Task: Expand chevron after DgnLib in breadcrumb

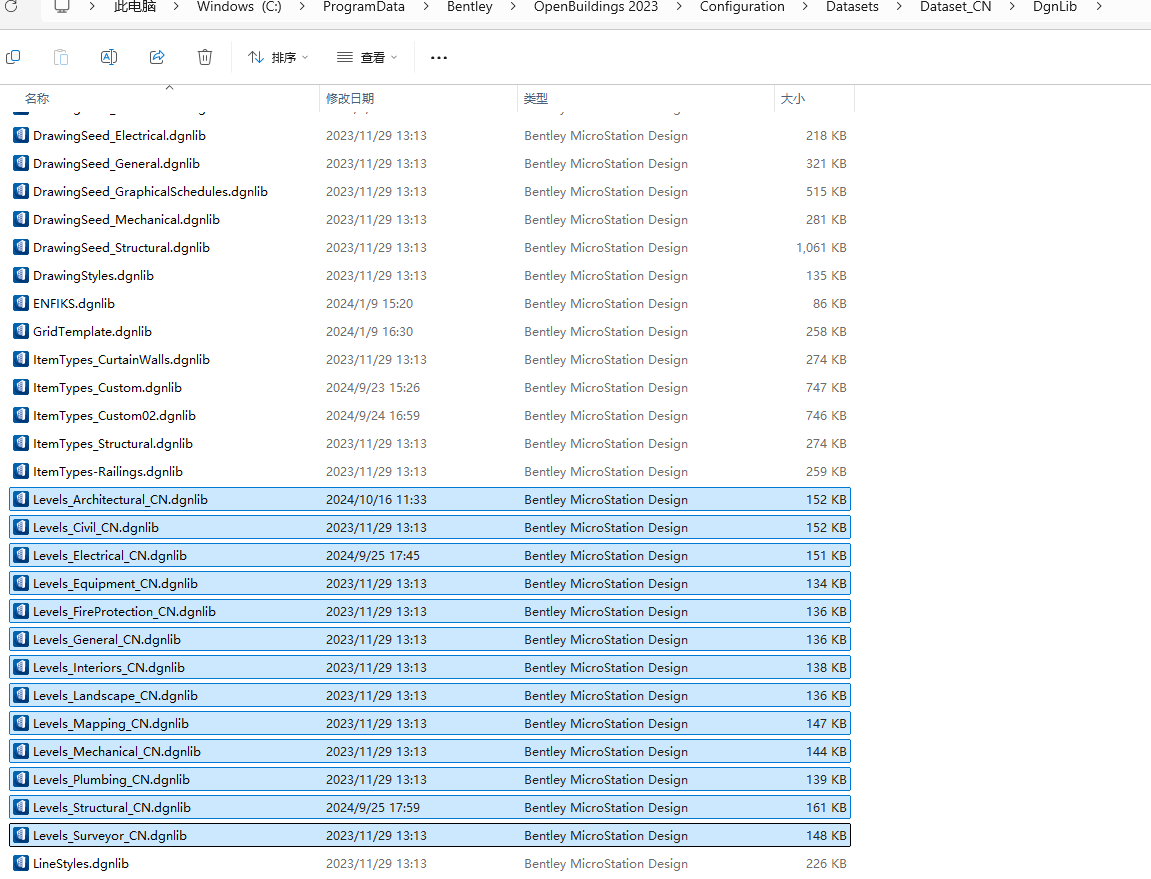Action: (1099, 7)
